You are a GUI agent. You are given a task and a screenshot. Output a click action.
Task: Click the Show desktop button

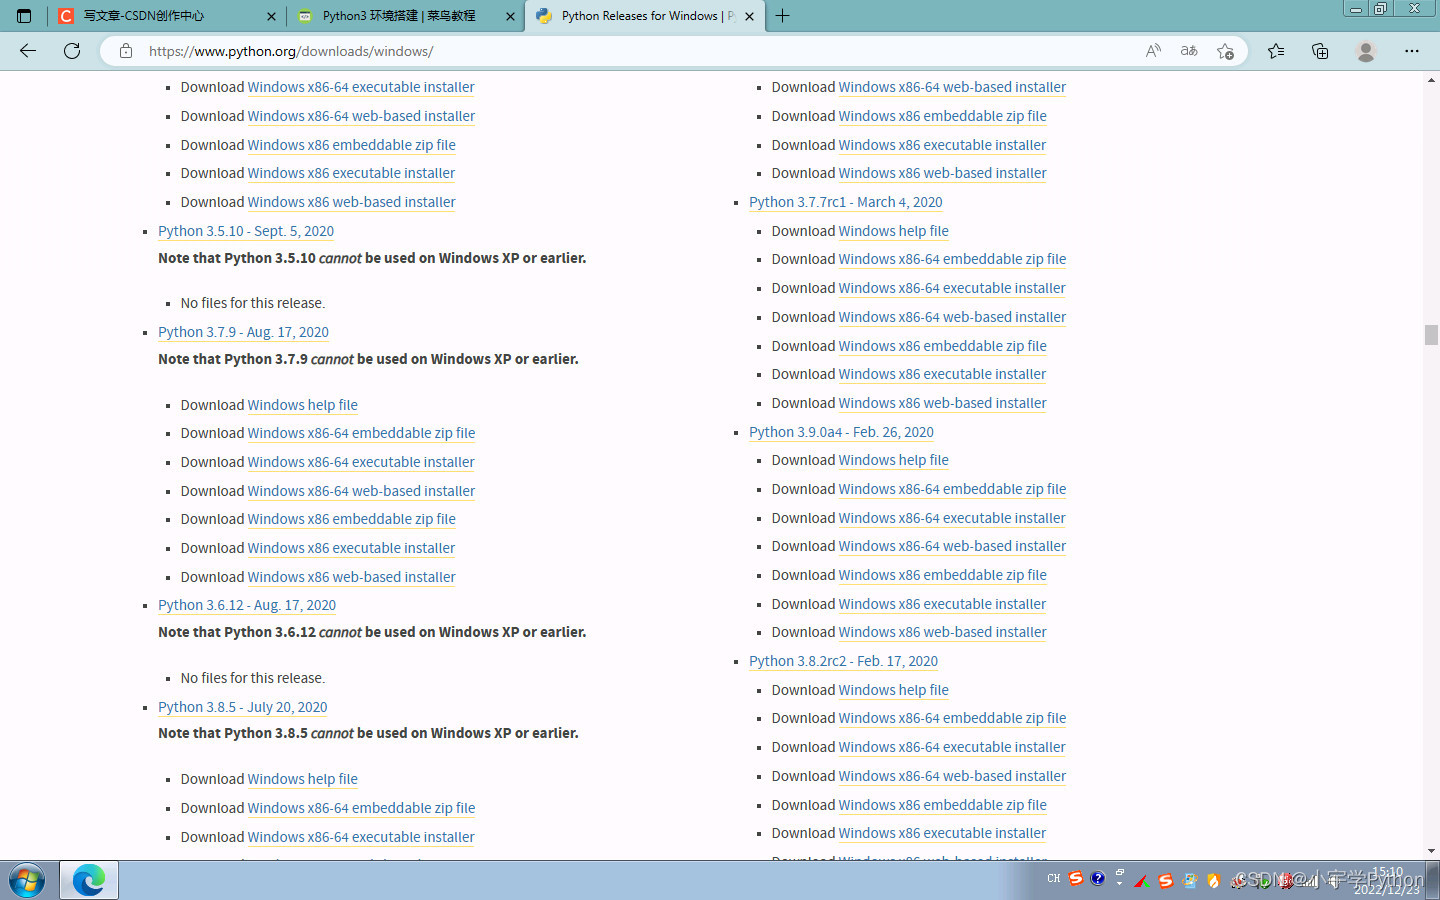1433,881
